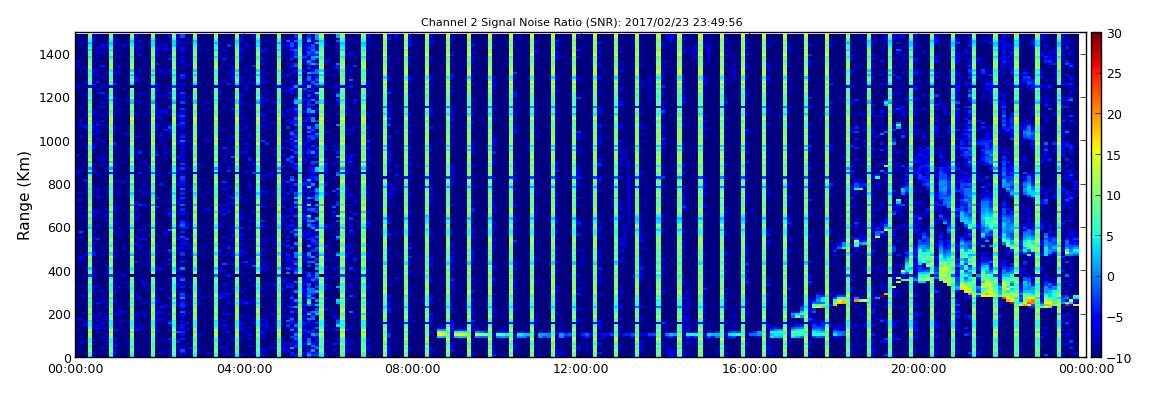Click the 800 range tick label
Viewport: 1150px width, 407px height.
(60, 185)
